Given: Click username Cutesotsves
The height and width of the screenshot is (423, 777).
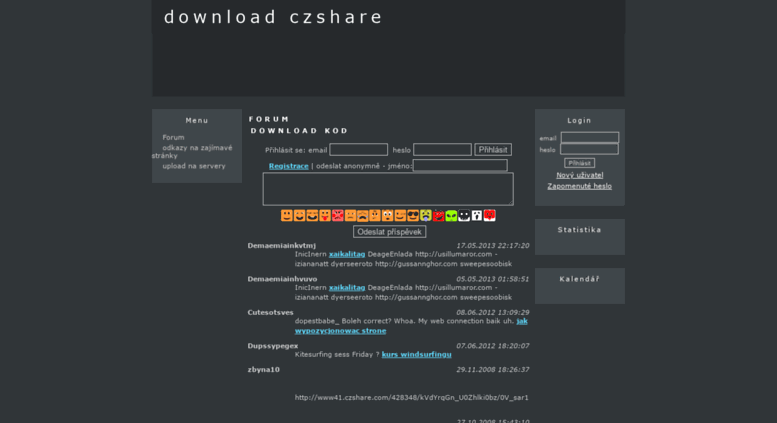Looking at the screenshot, I should point(271,313).
